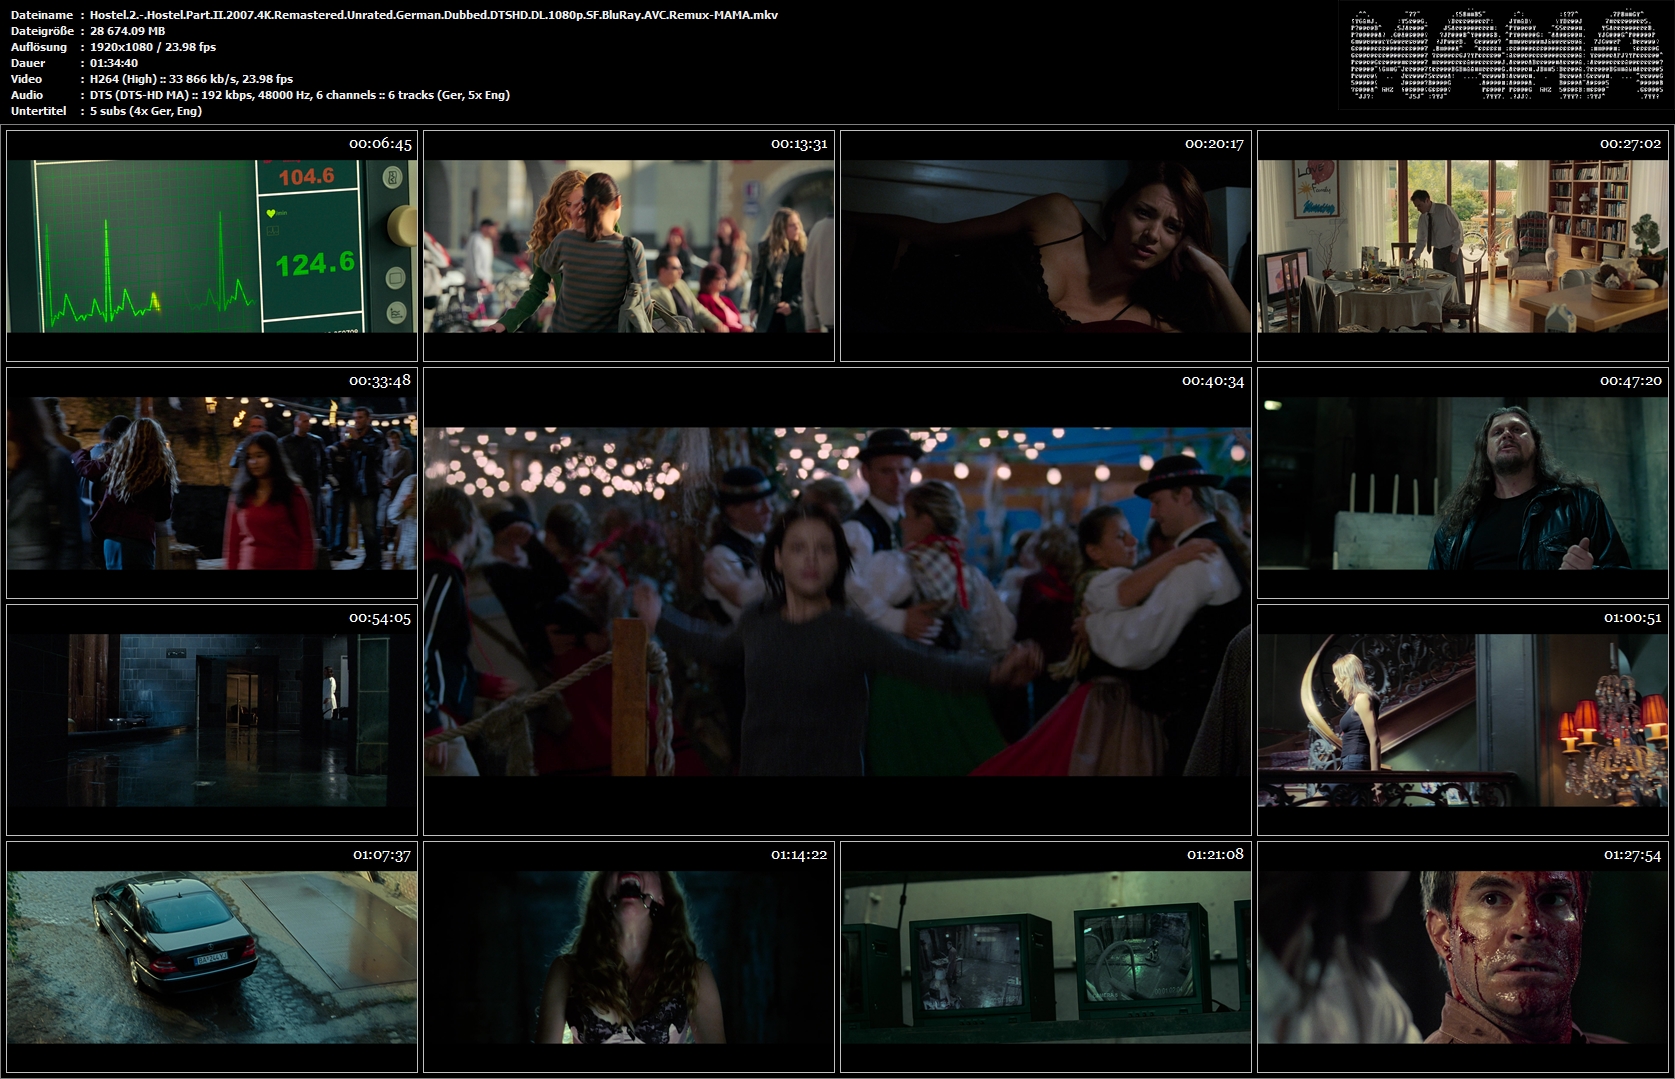Click the 5 subs (4x Ger, Eng) text
This screenshot has width=1675, height=1079.
(146, 111)
